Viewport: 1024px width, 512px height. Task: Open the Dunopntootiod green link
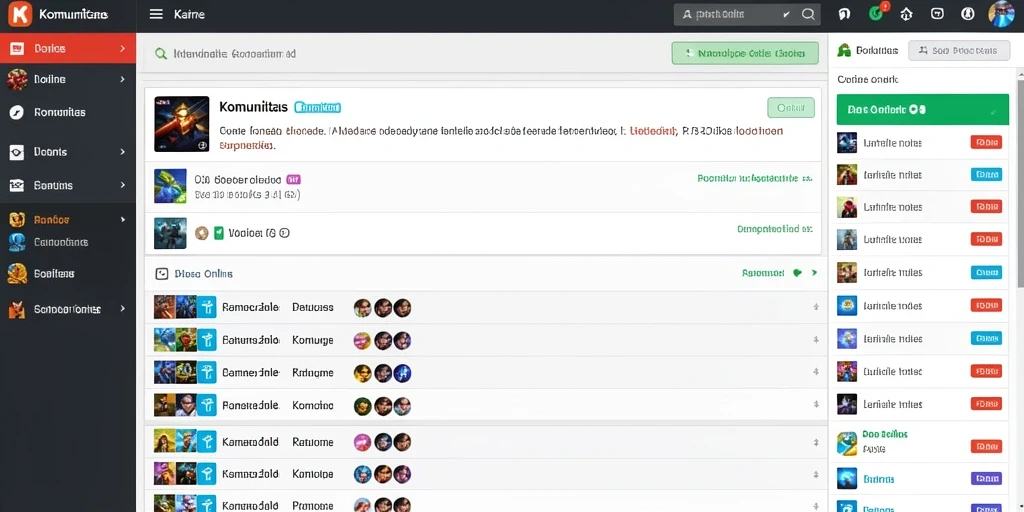click(x=775, y=229)
